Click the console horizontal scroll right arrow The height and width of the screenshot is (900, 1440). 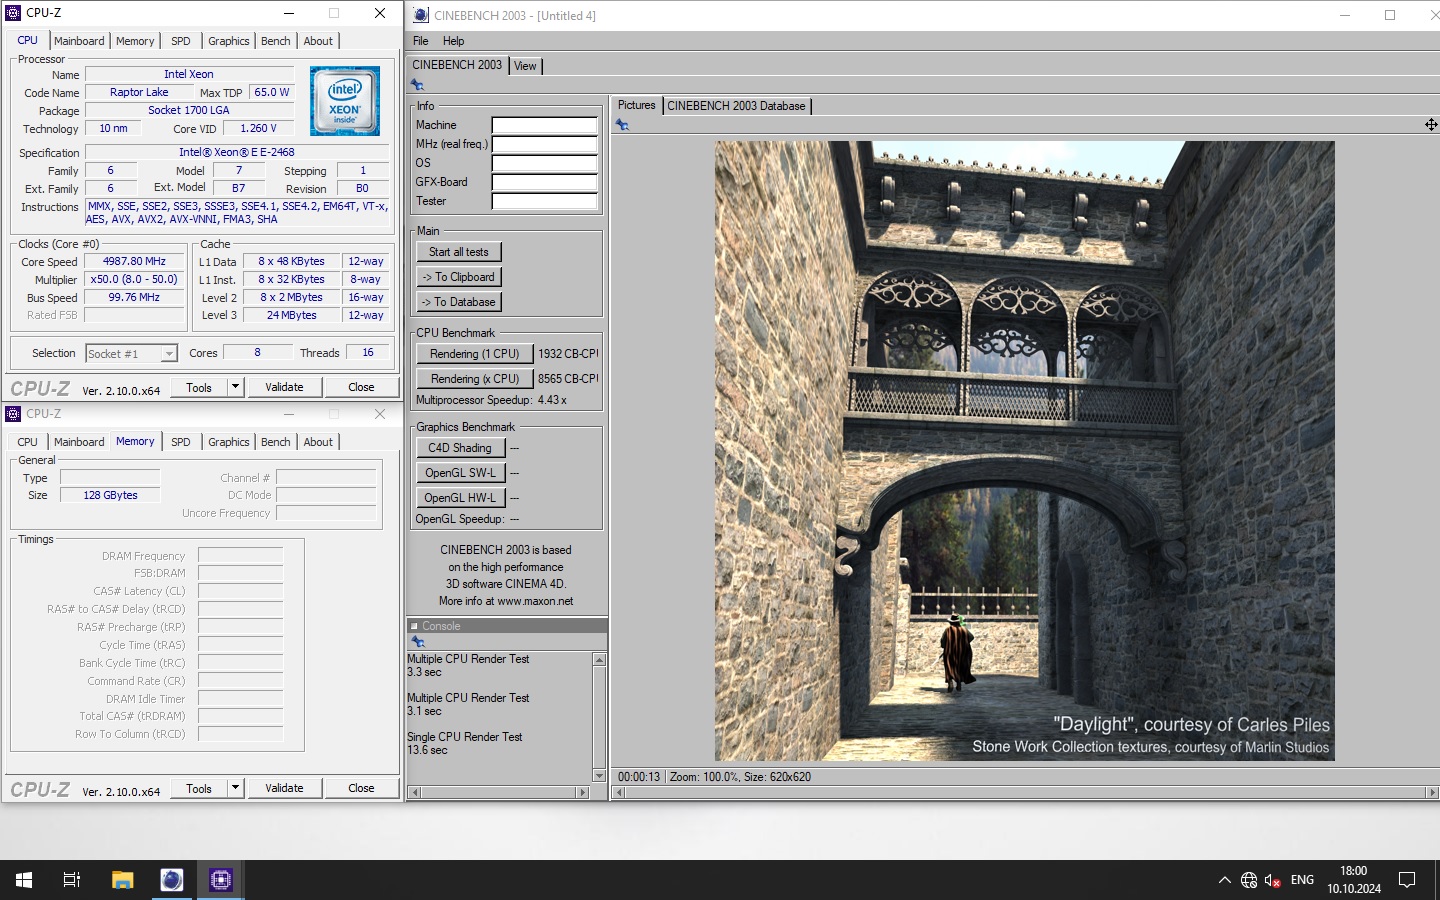(x=583, y=792)
